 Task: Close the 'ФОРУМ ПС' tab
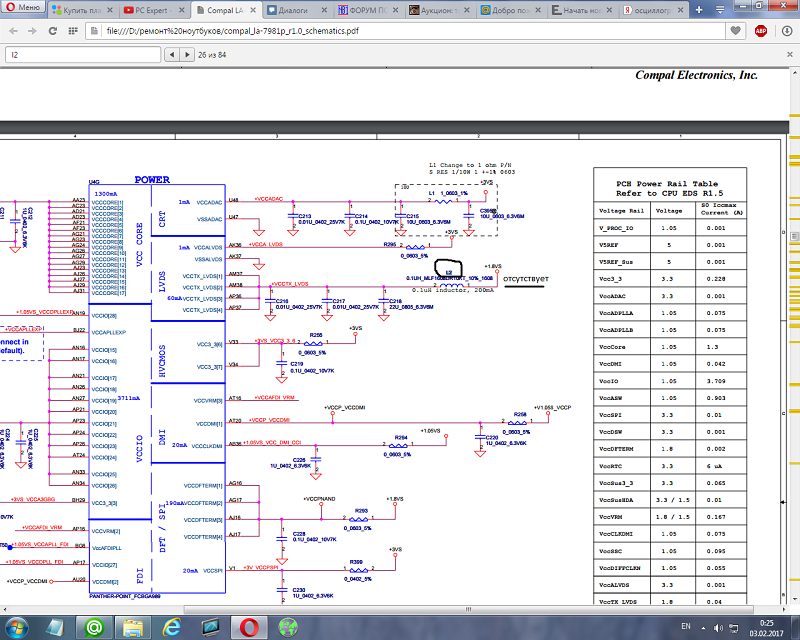point(396,10)
